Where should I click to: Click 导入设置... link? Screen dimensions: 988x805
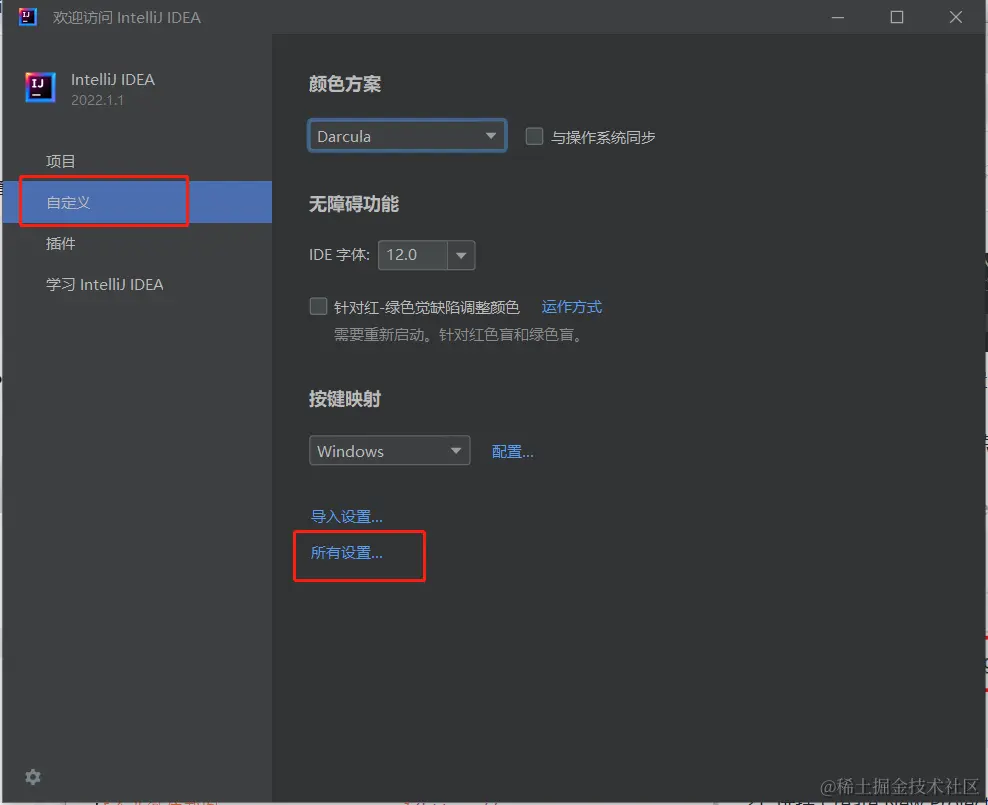coord(347,517)
